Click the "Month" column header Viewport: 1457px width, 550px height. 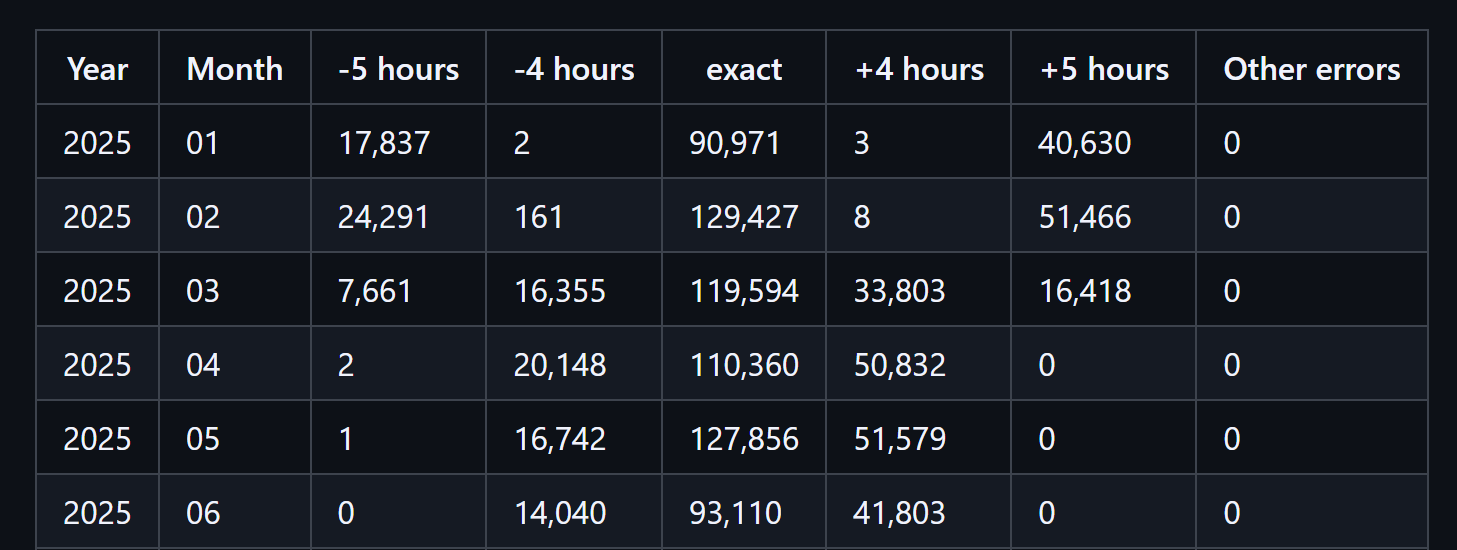click(235, 69)
